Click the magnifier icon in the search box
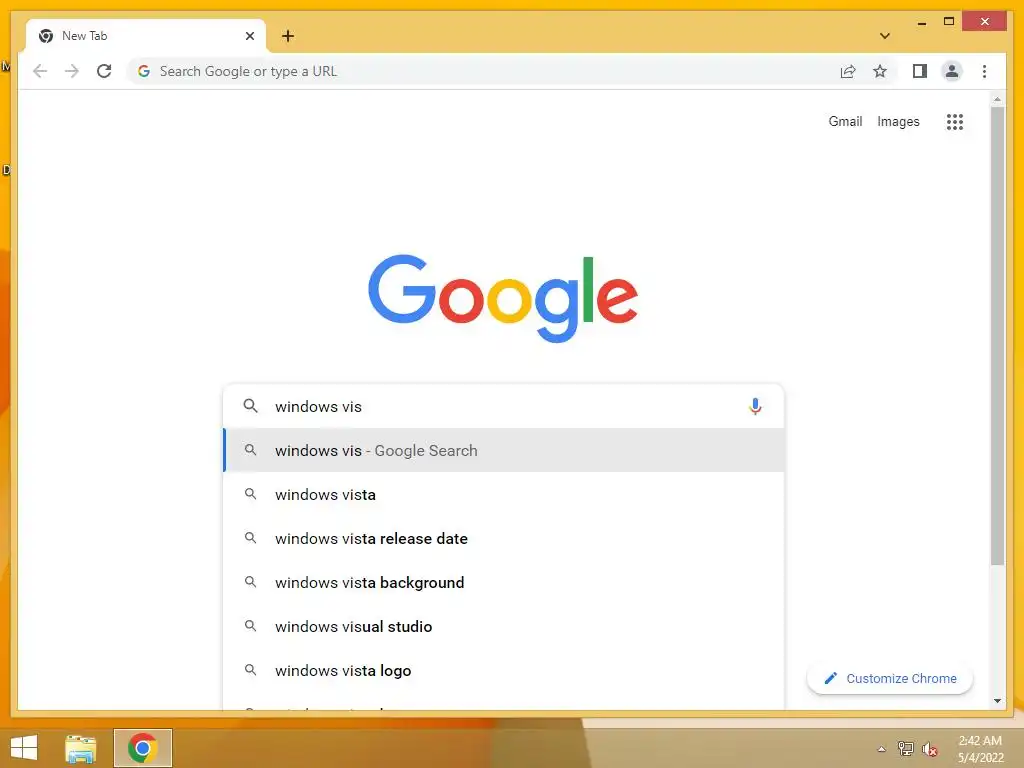The width and height of the screenshot is (1024, 768). coord(250,406)
